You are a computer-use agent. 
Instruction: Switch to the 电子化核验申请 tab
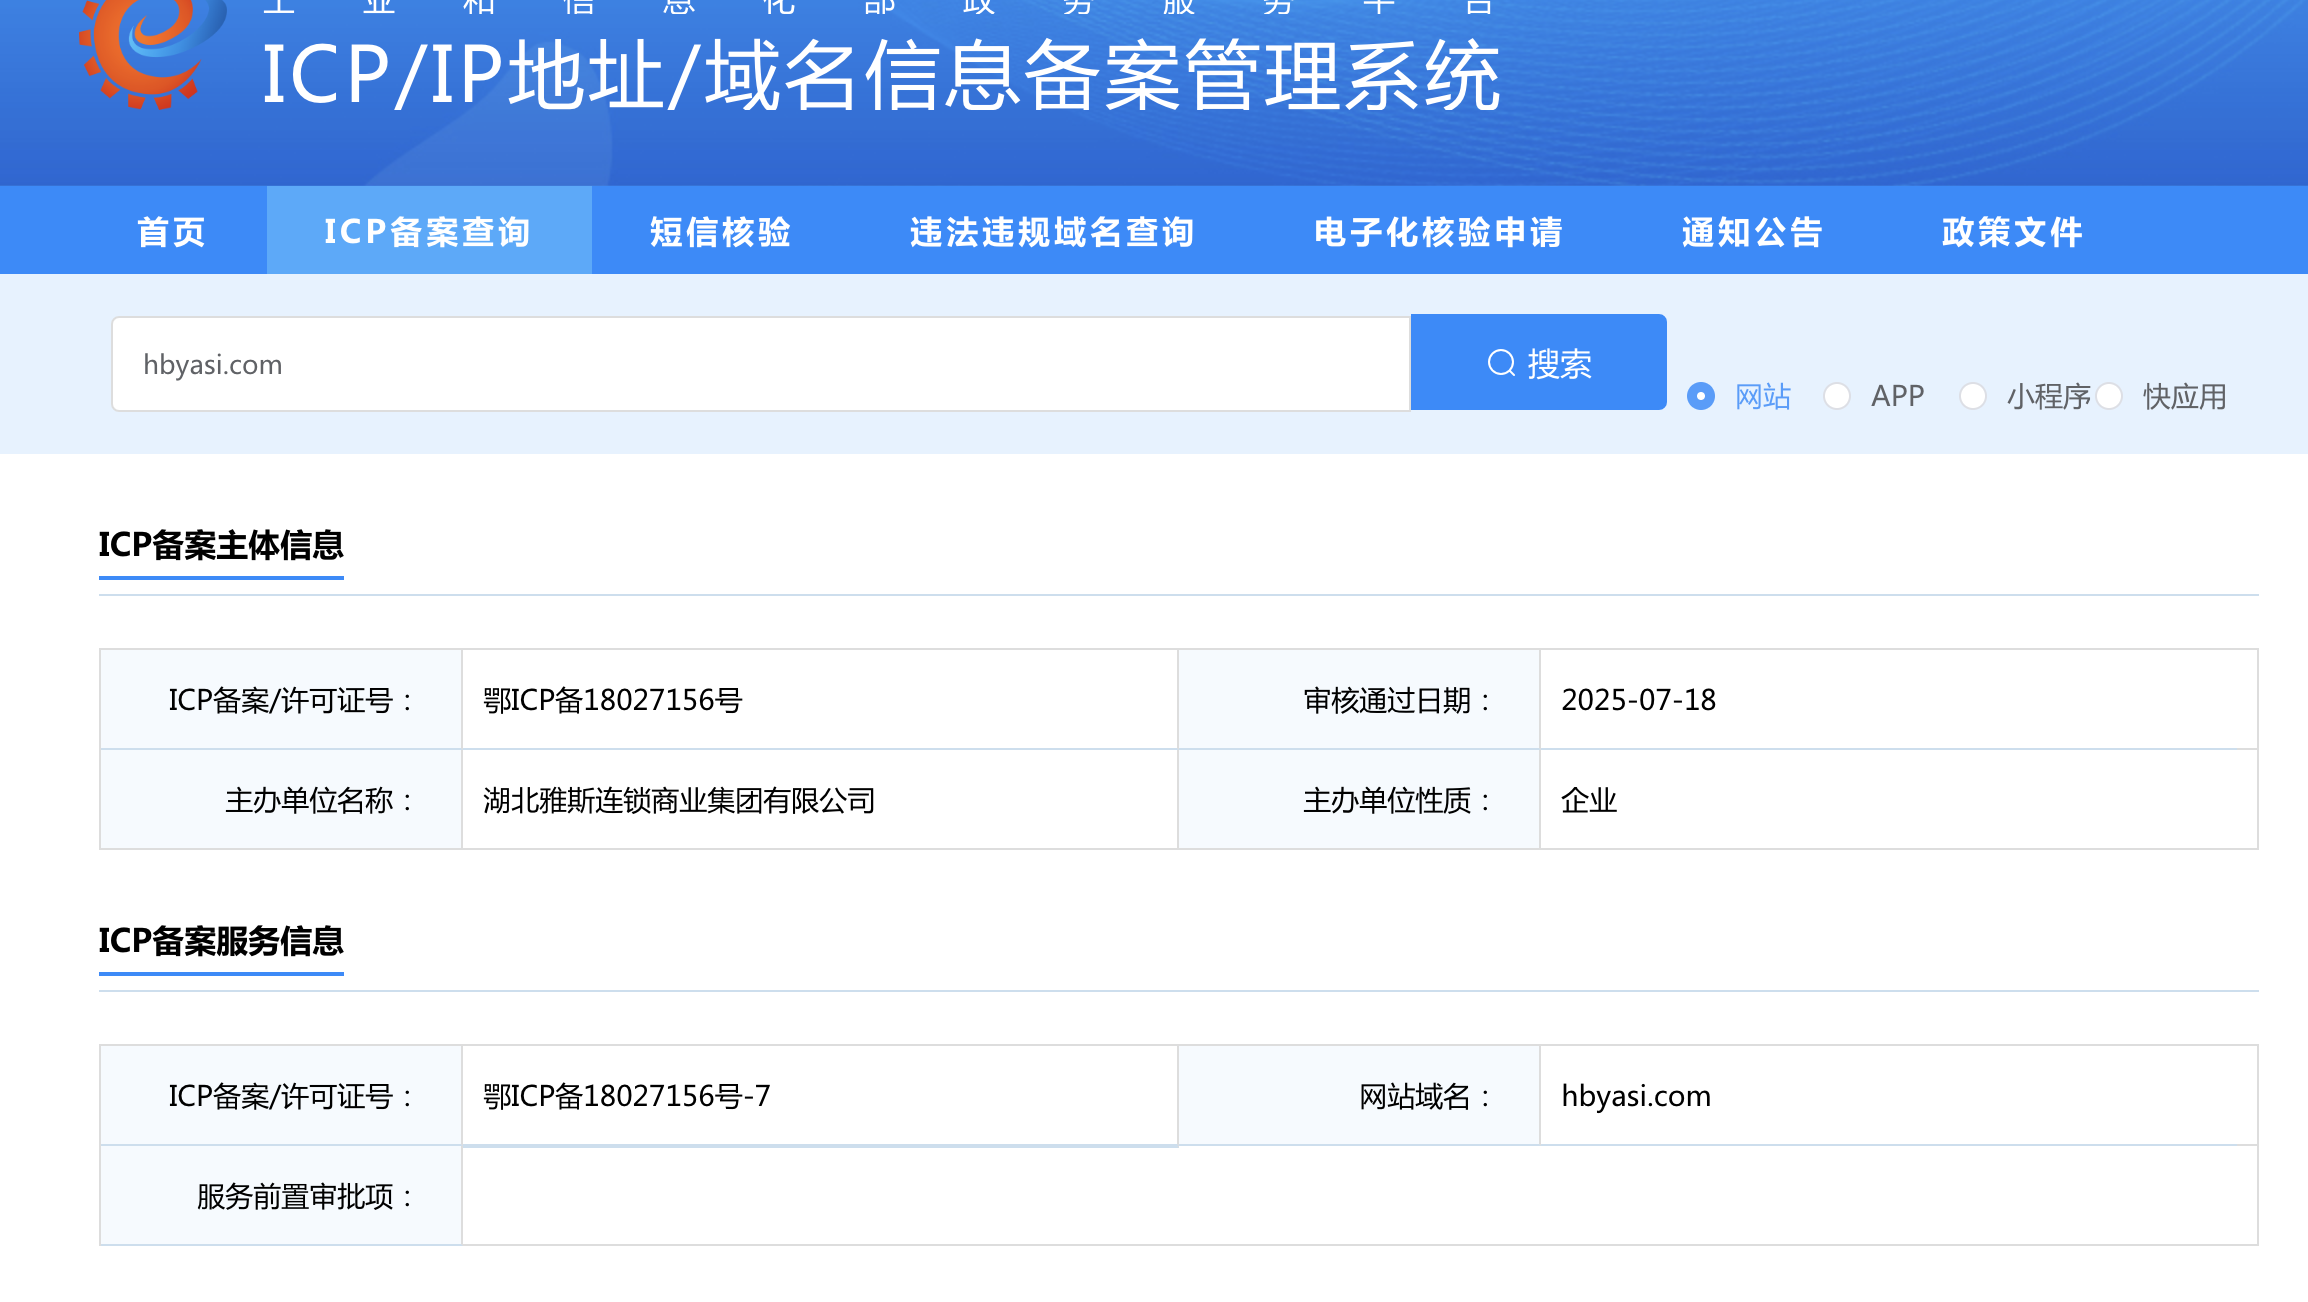click(1438, 232)
